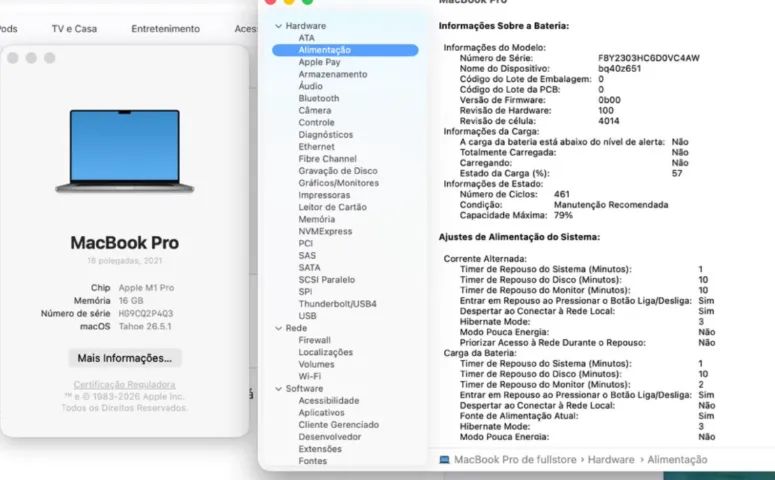This screenshot has width=775, height=480.
Task: Open NVMExpress entry
Action: pos(325,231)
